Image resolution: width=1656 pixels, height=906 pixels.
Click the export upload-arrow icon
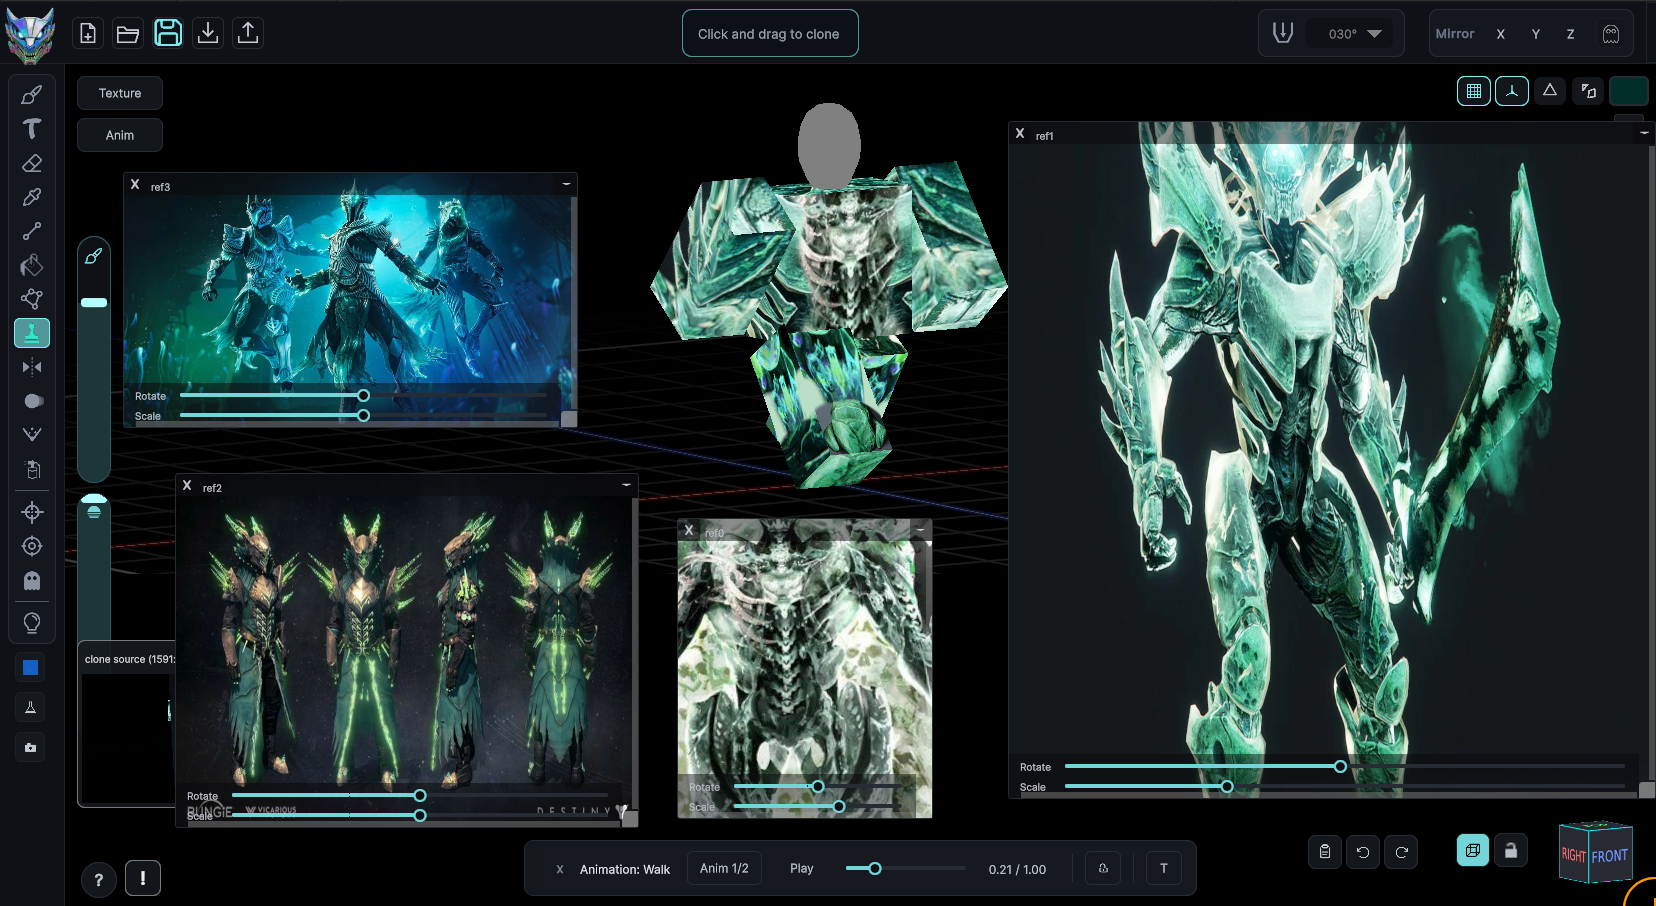pyautogui.click(x=248, y=33)
